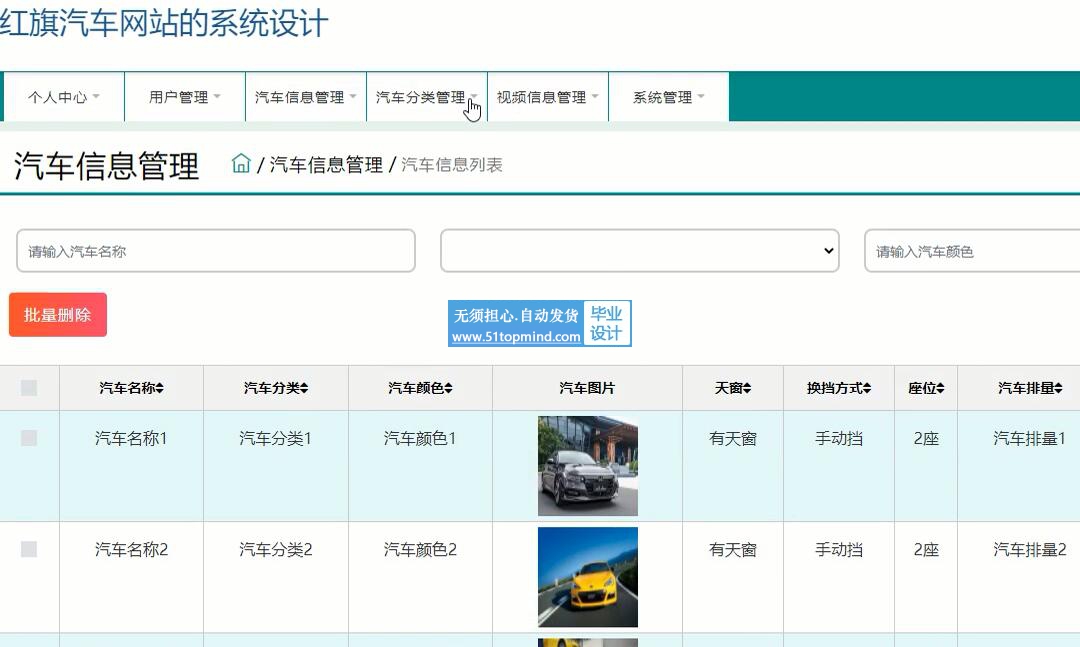
Task: Open the 个人中心 menu
Action: point(64,97)
